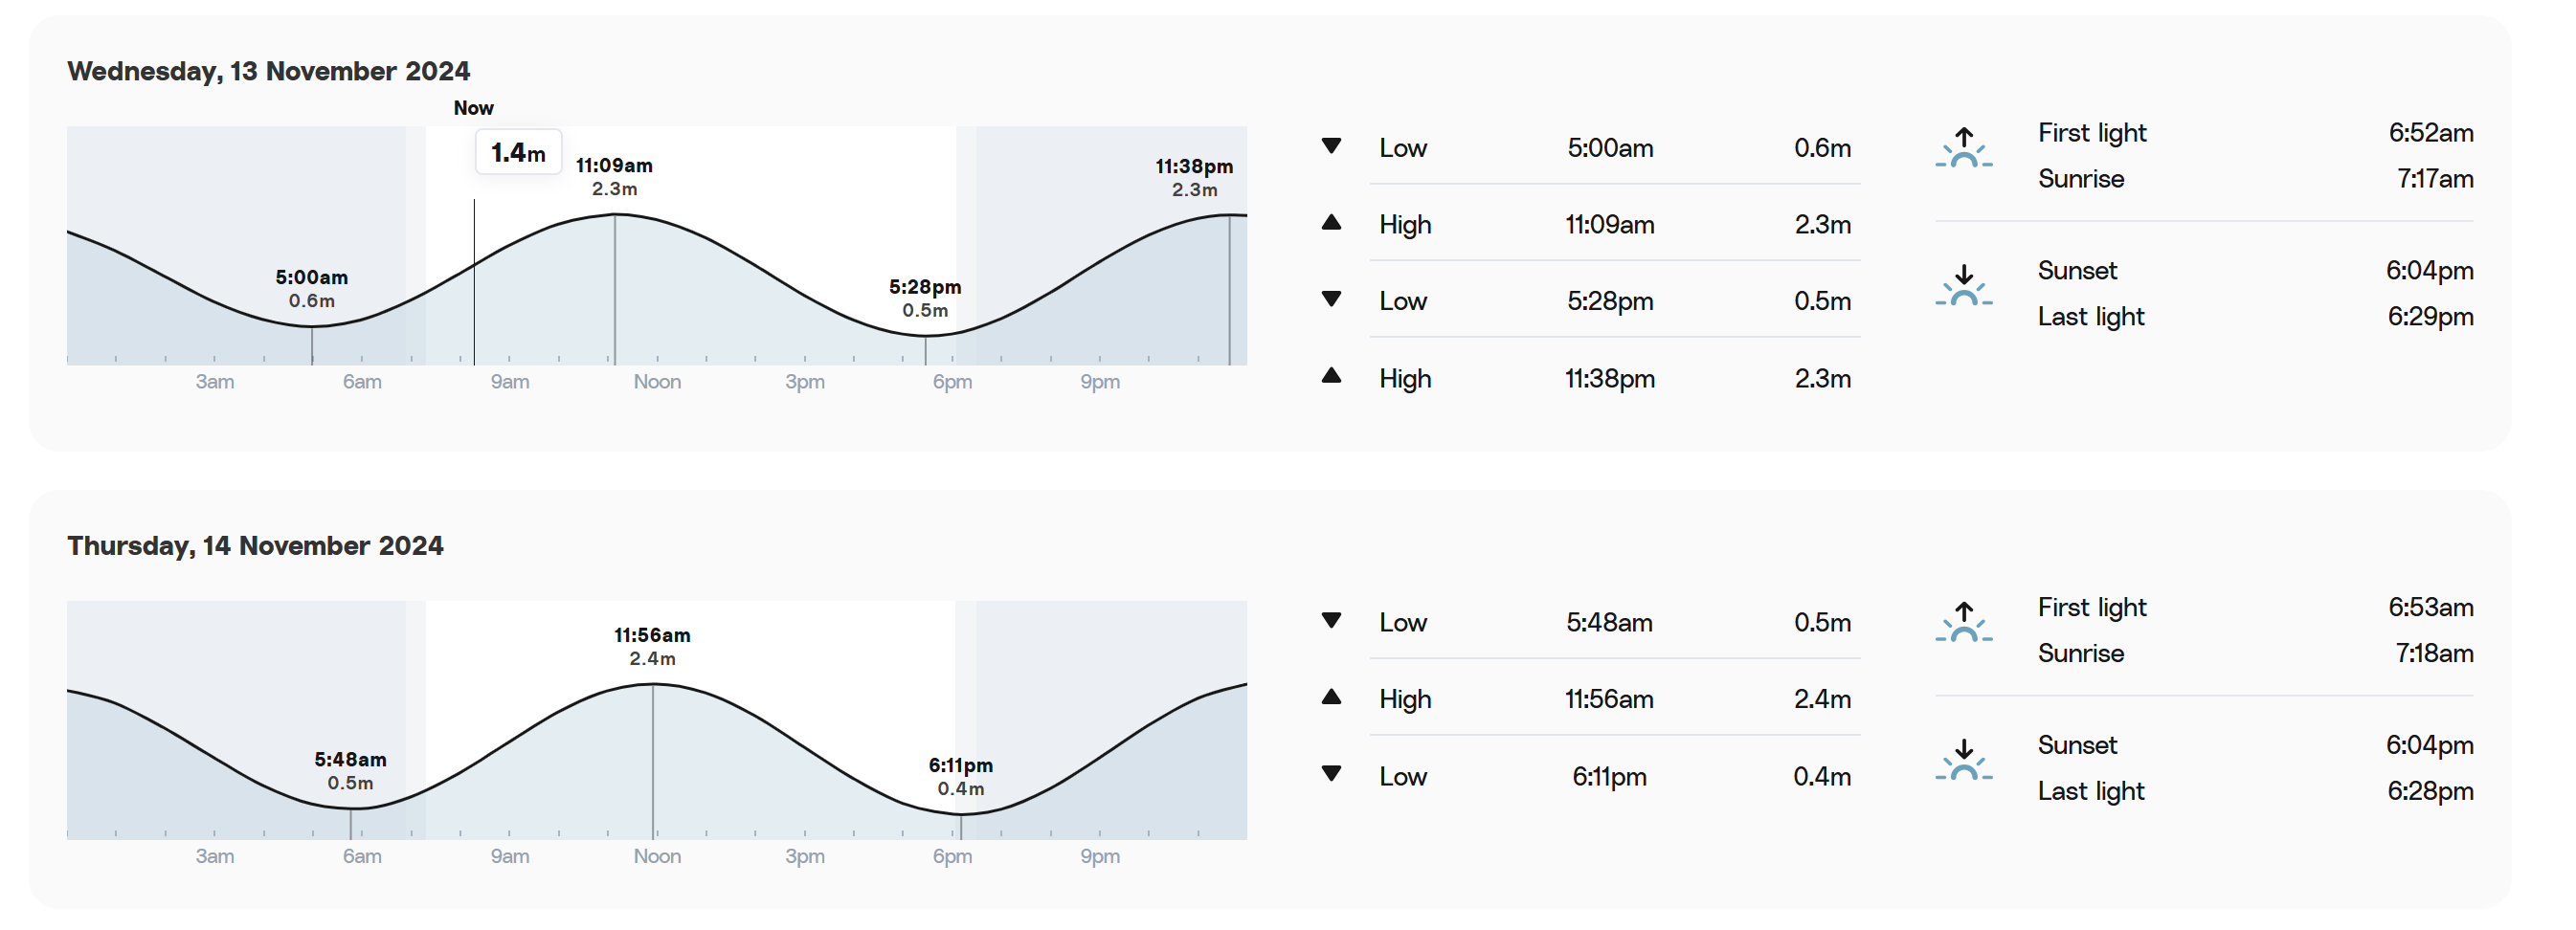Click the down arrow beside Thursday 6:11pm Low
Viewport: 2576px width, 930px height.
[x=1331, y=774]
